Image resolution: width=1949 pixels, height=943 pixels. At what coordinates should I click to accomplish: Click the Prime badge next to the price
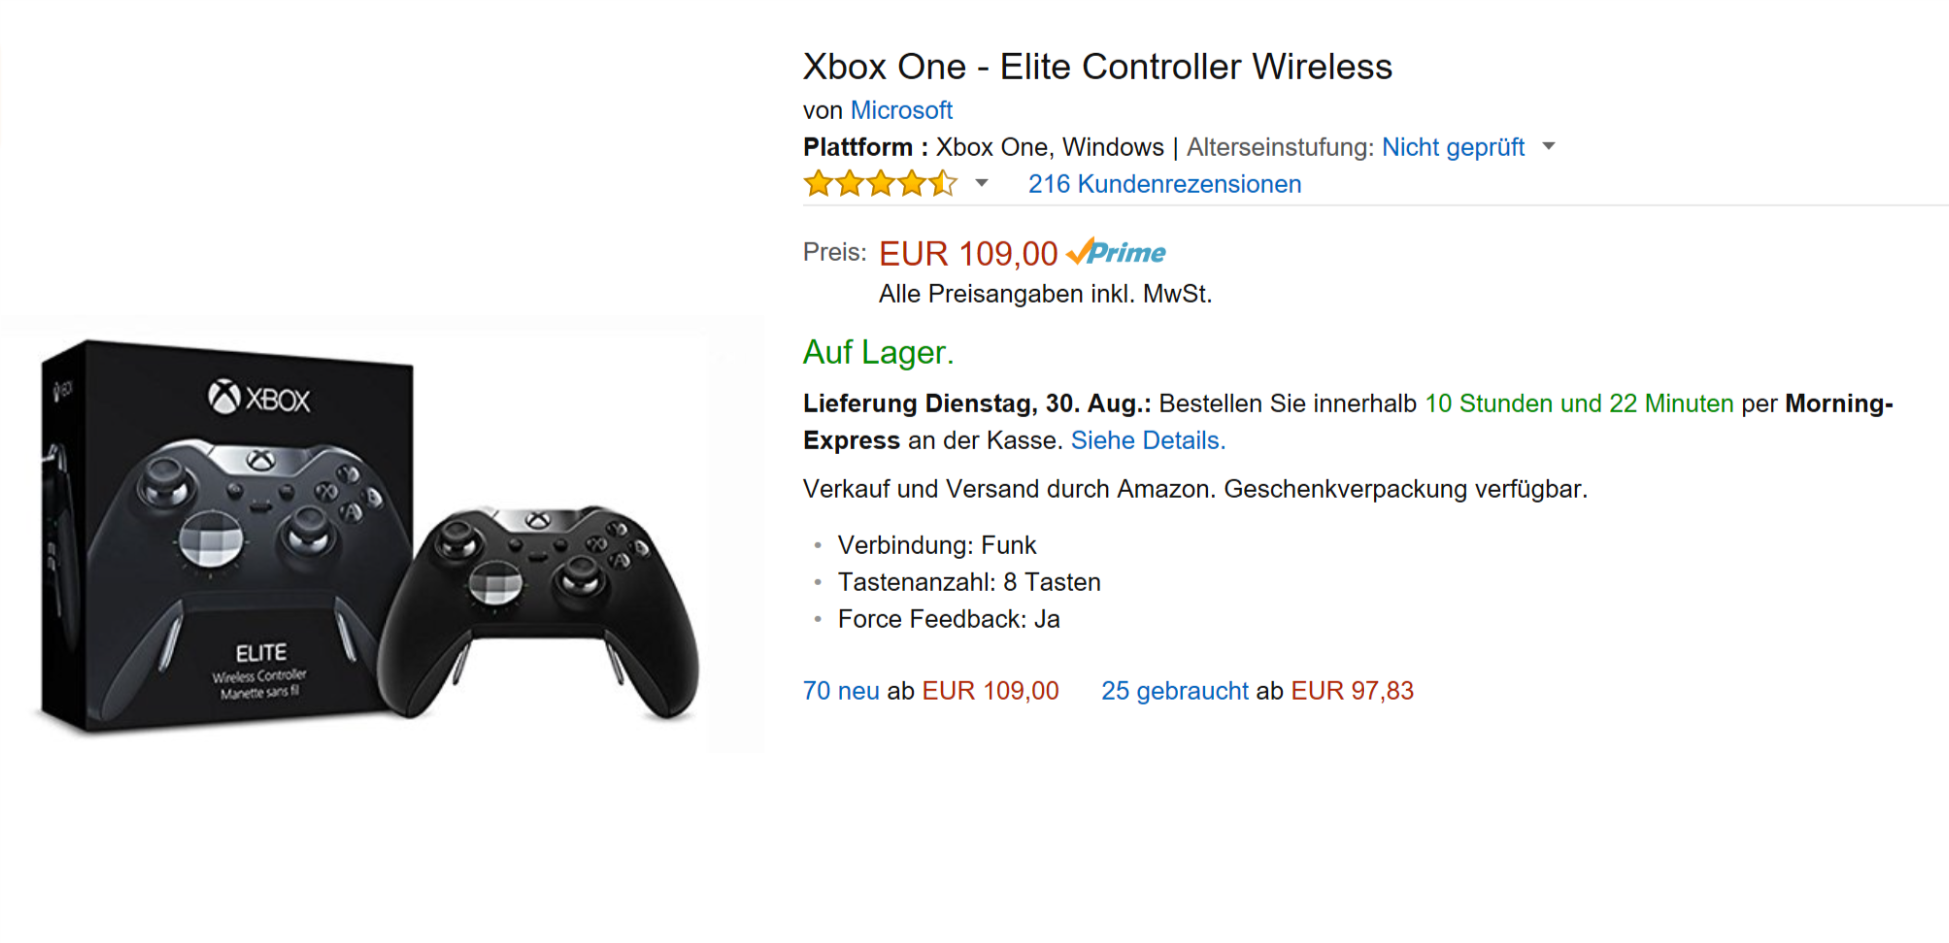point(1117,254)
